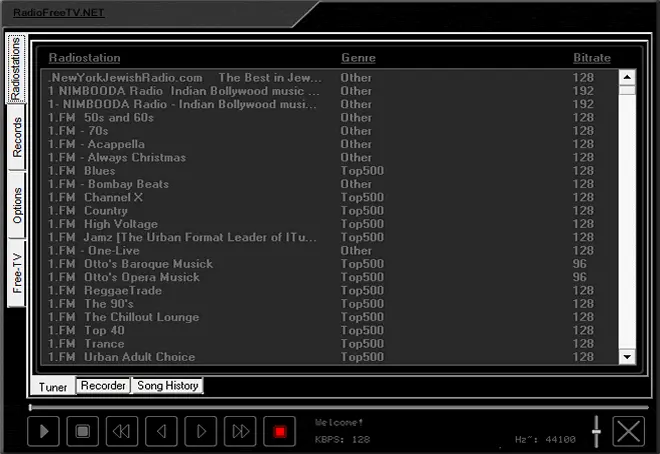
Task: Click the Rewind double-arrow button
Action: (122, 431)
